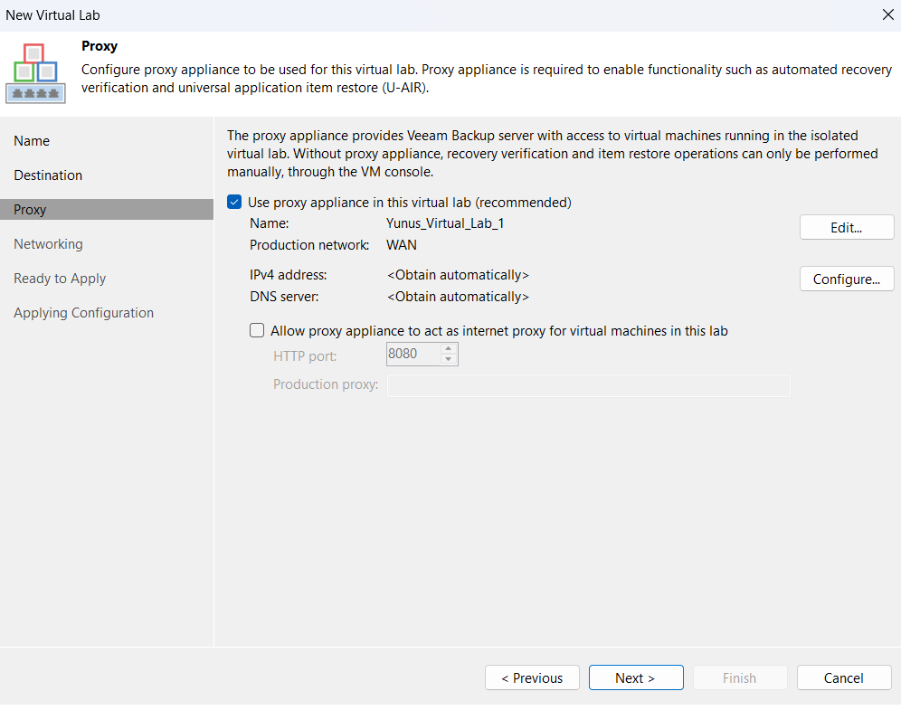Select the Applying Configuration step
Screen dimensions: 901x705
click(x=84, y=313)
